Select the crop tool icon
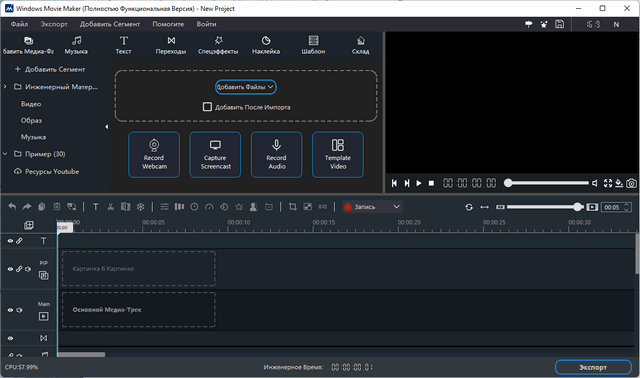The image size is (640, 378). [293, 207]
